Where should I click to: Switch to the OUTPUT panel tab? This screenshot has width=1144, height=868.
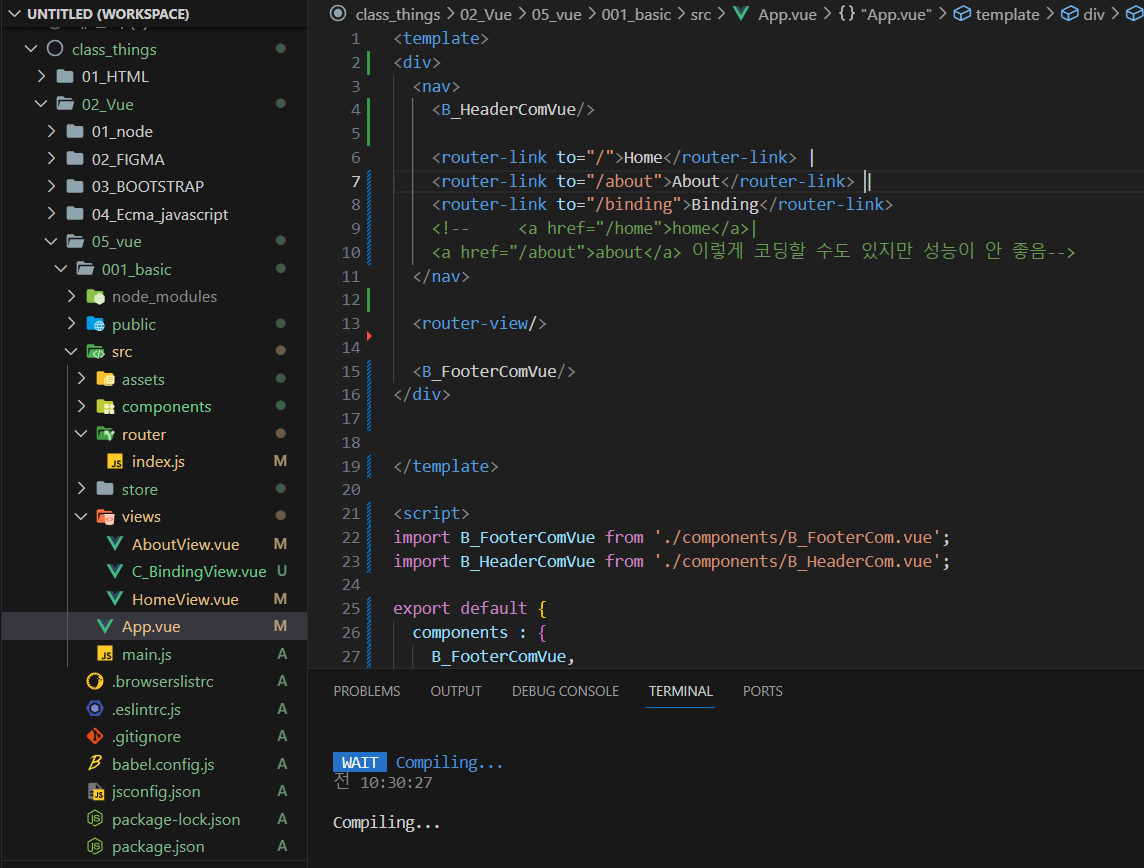click(x=456, y=691)
